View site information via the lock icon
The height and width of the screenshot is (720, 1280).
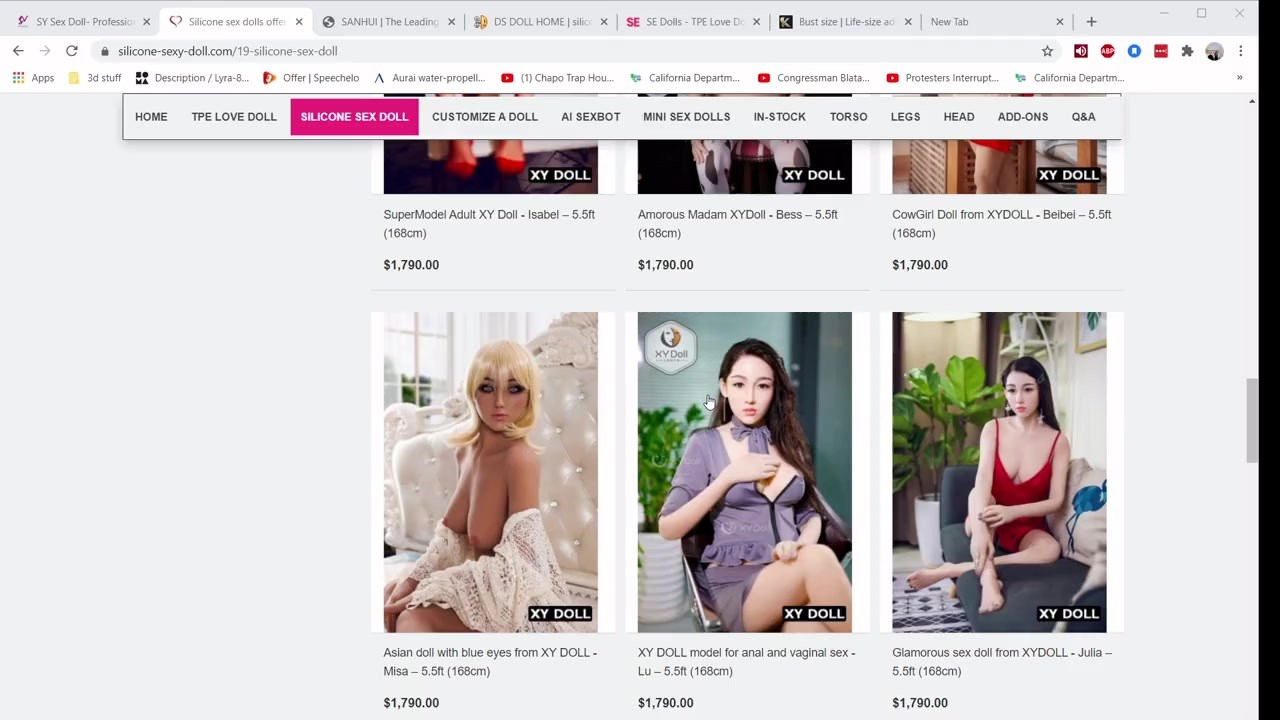(105, 51)
